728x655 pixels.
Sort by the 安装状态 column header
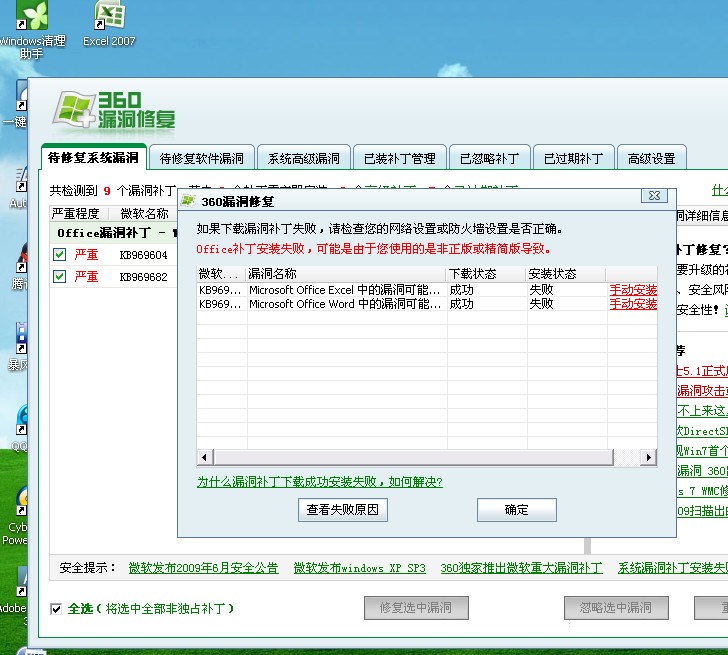pyautogui.click(x=566, y=274)
